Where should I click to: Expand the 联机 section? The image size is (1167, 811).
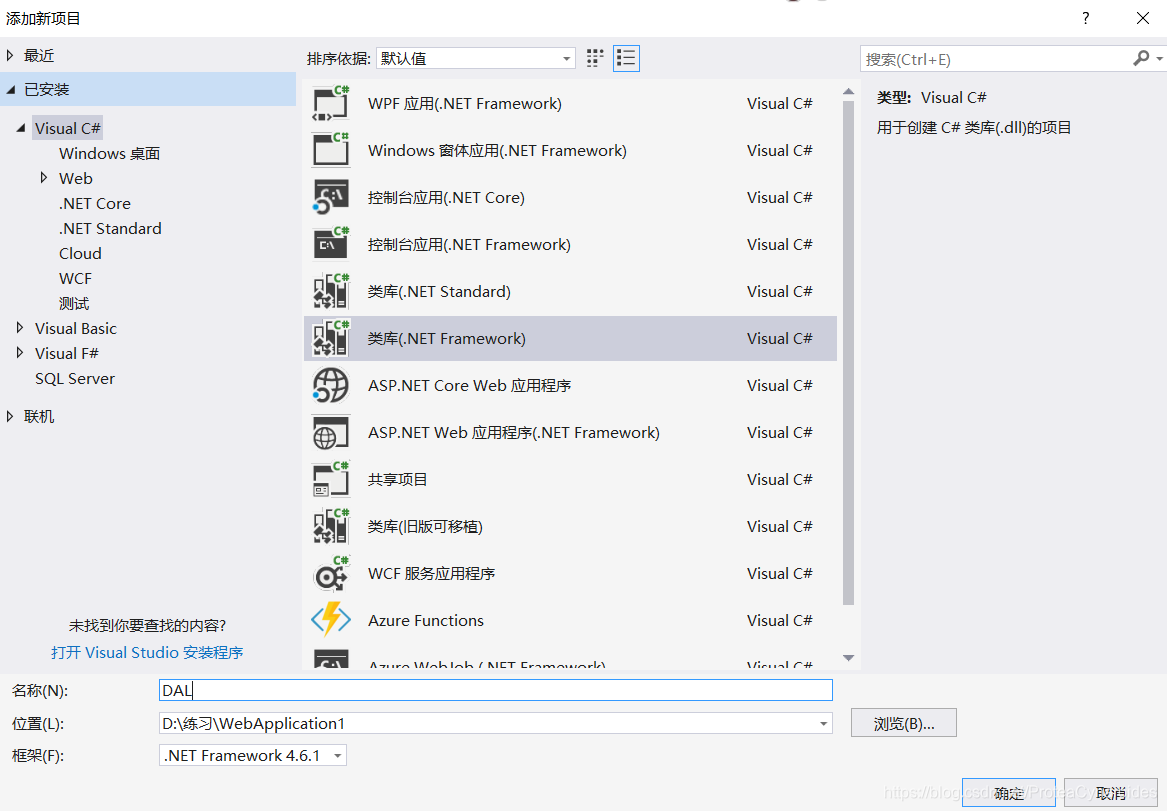point(10,416)
